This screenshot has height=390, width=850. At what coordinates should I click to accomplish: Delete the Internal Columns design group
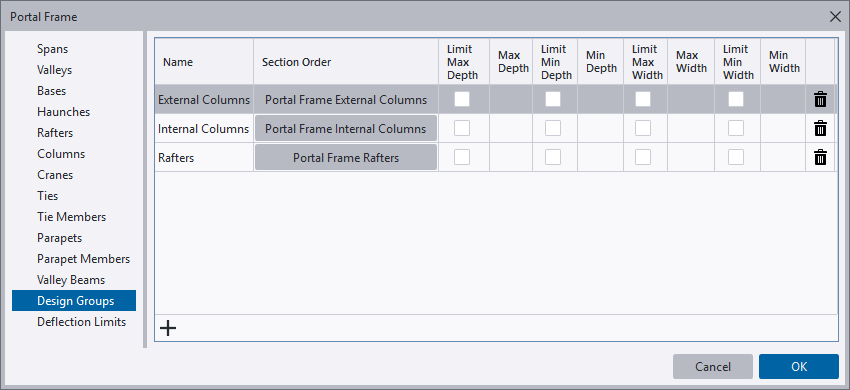pos(820,129)
